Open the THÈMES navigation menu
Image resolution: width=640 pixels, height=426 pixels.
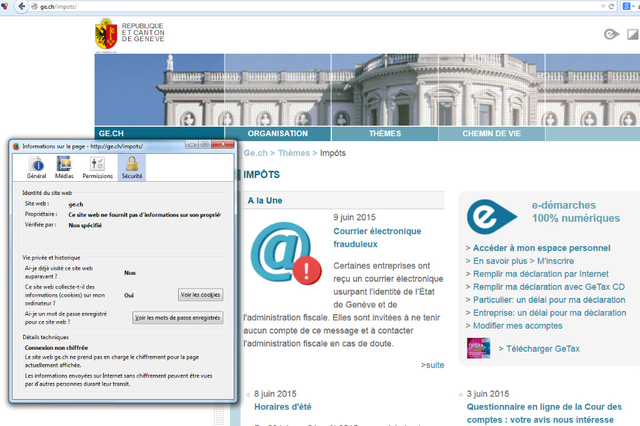(x=385, y=133)
